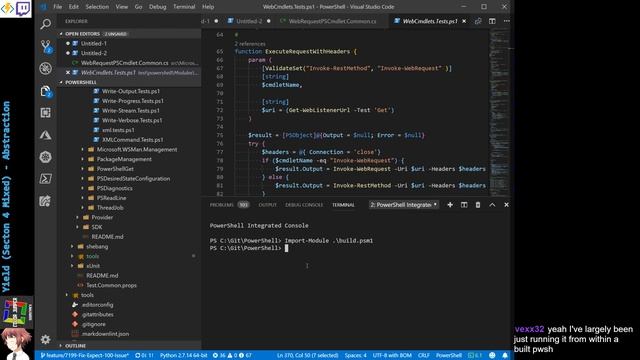Screen dimensions: 640x360
Task: Maximize the terminal panel with the up chevron
Action: click(492, 205)
